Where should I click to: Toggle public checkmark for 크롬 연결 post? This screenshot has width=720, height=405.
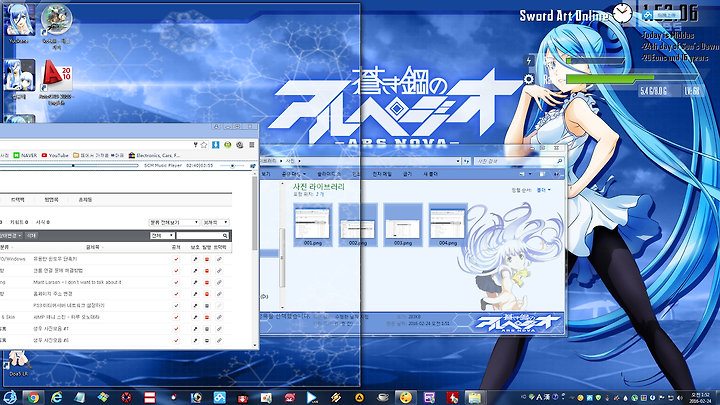point(176,271)
